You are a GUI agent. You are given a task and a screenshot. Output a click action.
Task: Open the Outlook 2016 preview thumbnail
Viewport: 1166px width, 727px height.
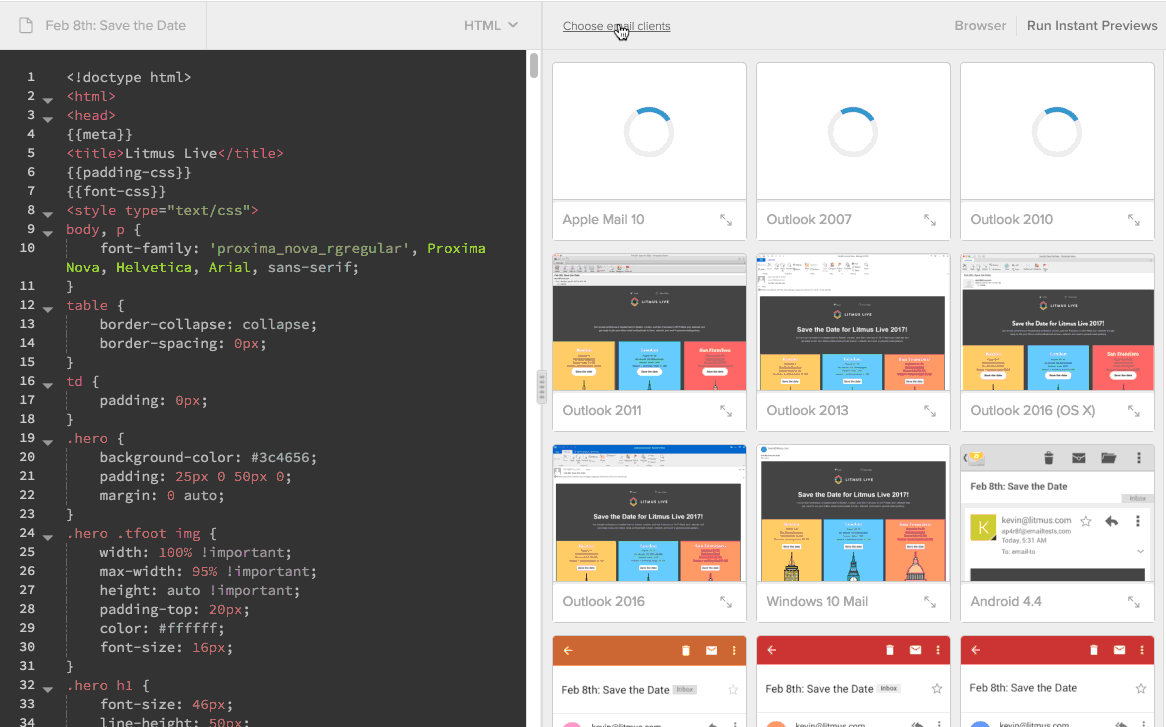tap(649, 514)
